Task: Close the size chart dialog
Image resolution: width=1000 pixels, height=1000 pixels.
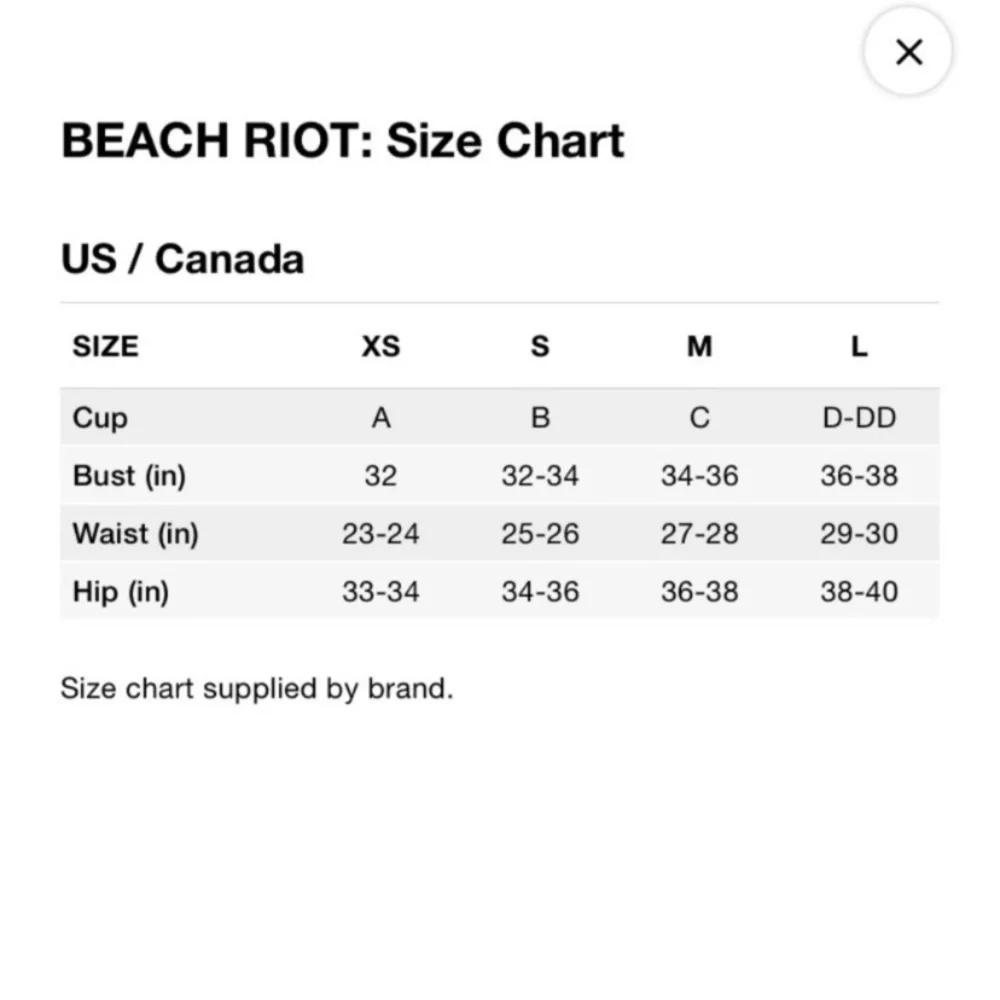Action: click(x=908, y=52)
